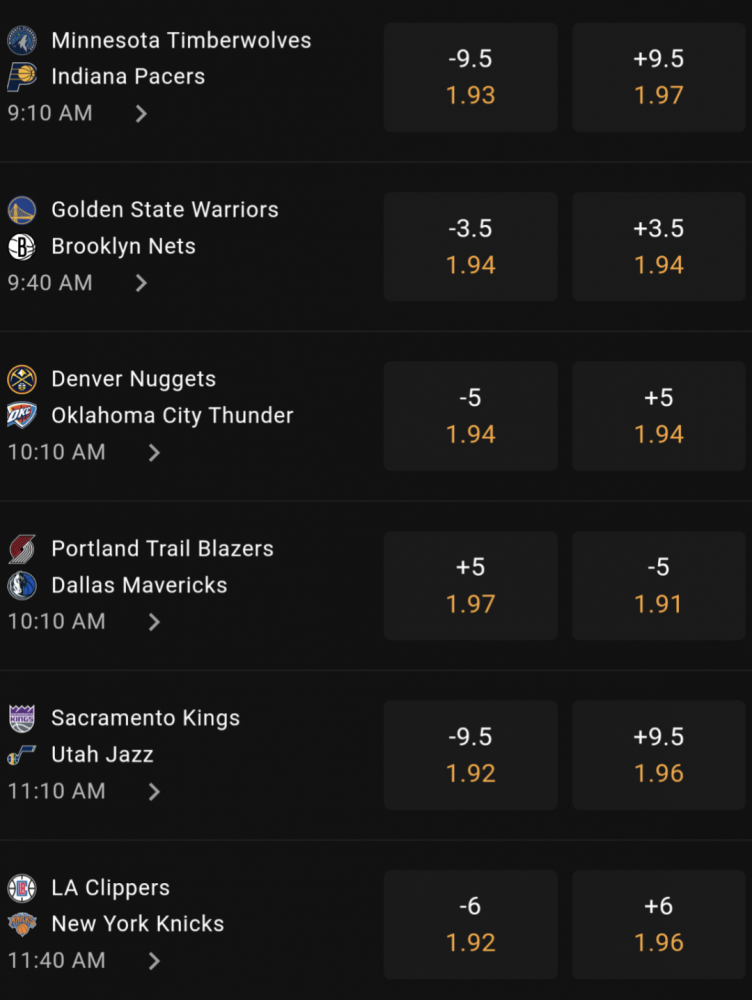Choose Mavericks -5 odds at 1.91
Screen dimensions: 752x1000
tap(659, 585)
